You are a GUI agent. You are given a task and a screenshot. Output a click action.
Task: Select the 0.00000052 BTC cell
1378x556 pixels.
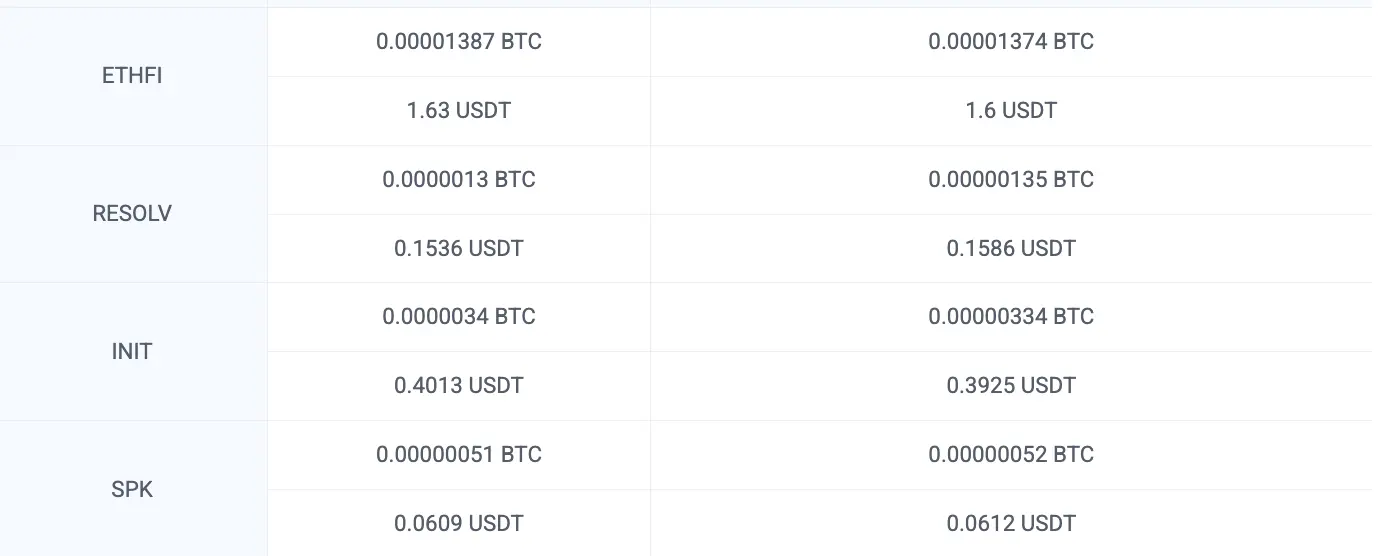pyautogui.click(x=1011, y=455)
